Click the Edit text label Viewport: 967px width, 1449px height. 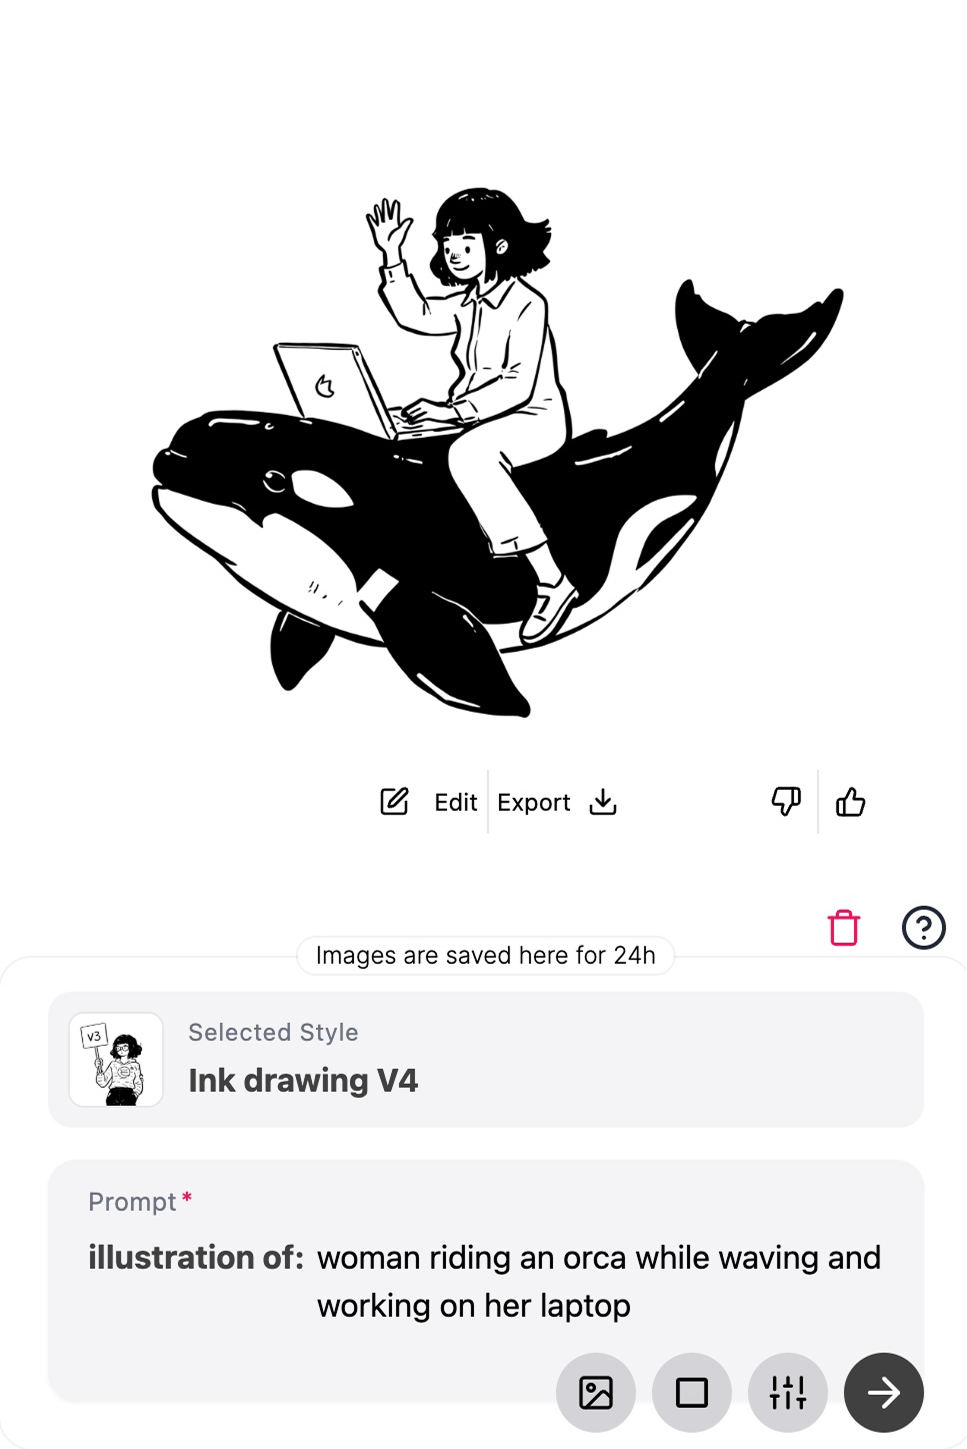tap(455, 803)
